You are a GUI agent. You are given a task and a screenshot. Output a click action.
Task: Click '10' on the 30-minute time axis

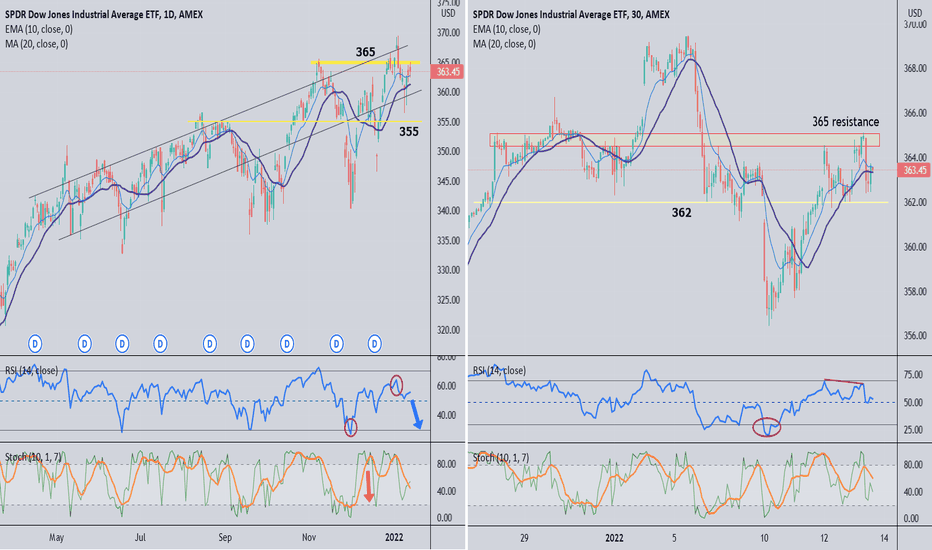coord(764,538)
